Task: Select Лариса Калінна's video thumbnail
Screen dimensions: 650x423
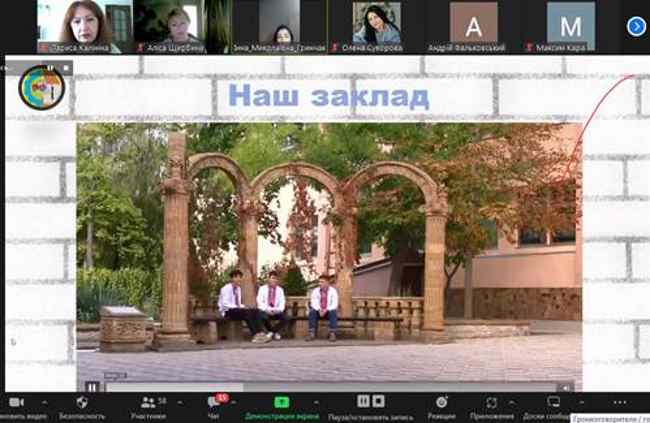Action: point(85,26)
